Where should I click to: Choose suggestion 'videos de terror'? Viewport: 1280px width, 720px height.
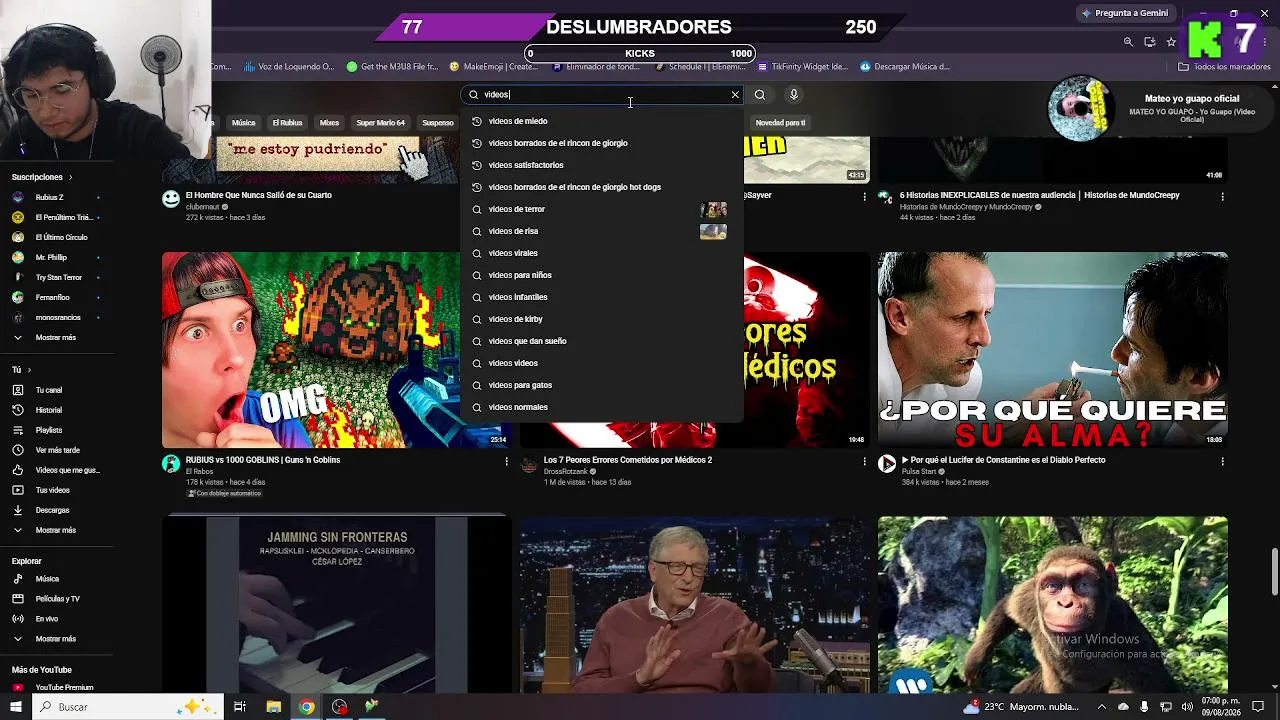point(601,209)
